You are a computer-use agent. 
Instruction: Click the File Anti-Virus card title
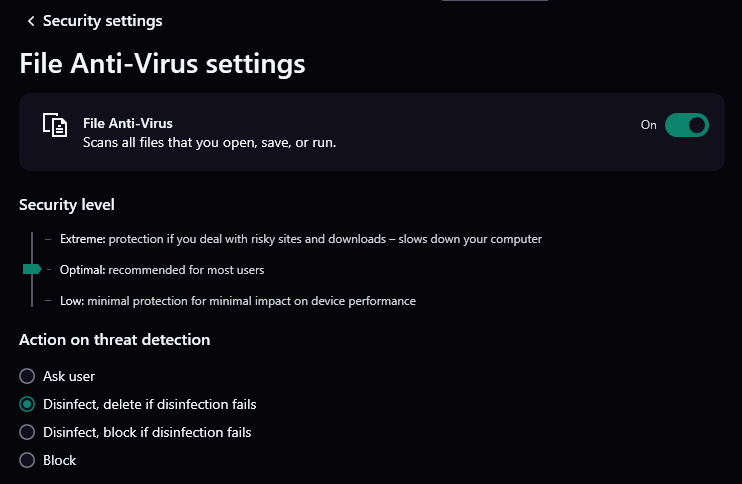tap(128, 124)
